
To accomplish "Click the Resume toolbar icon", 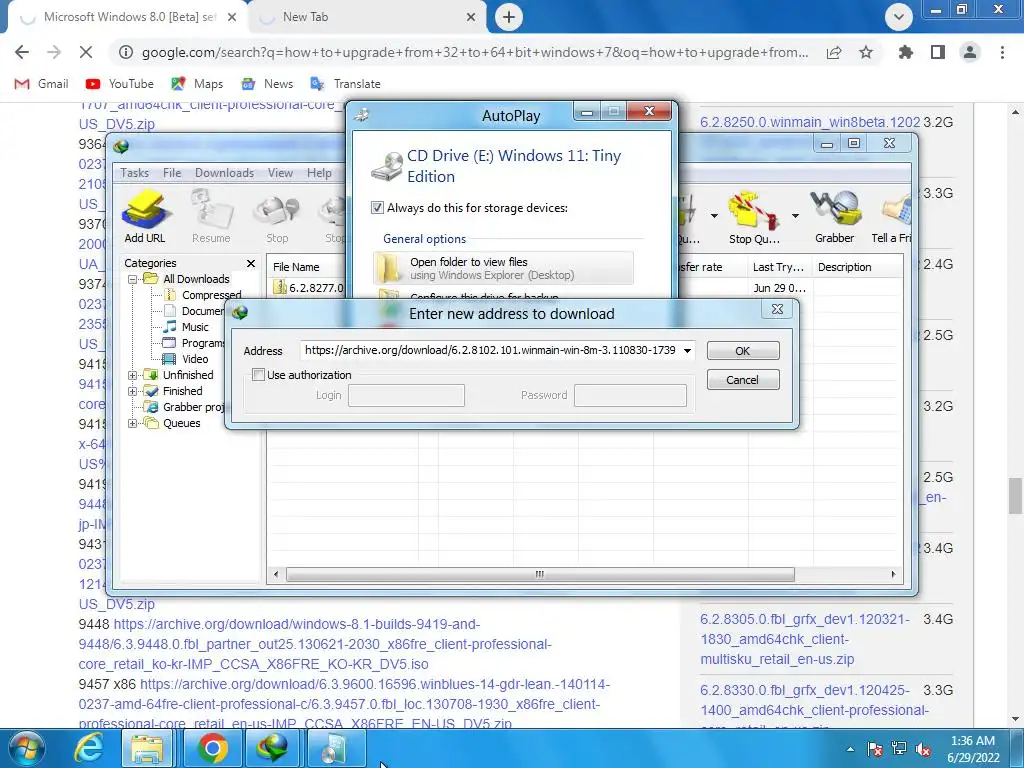I will coord(211,216).
